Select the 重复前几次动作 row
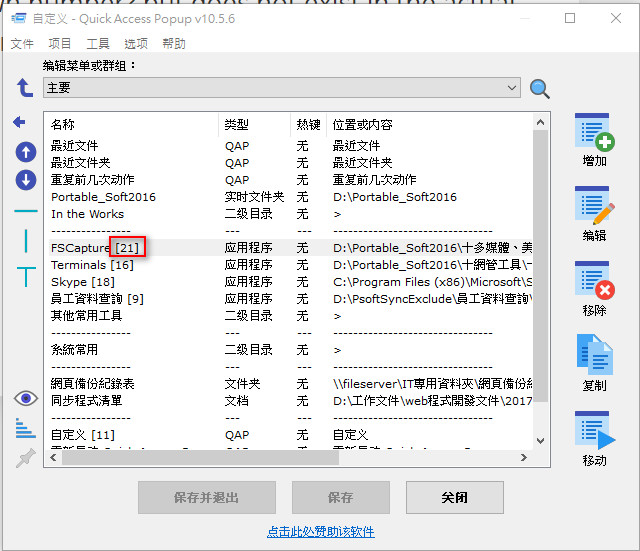 291,180
